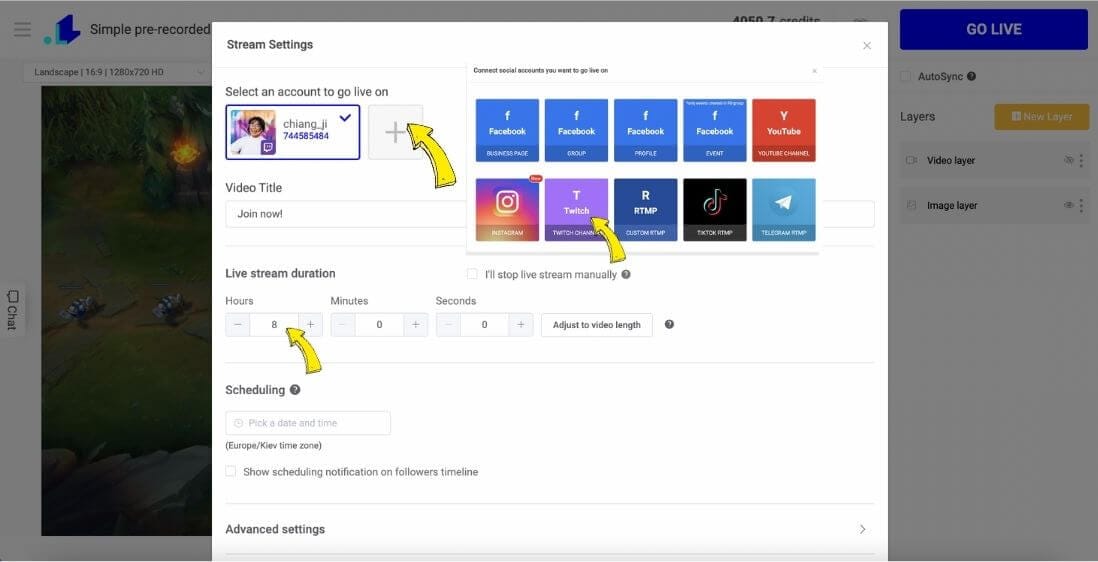Select the chiang_ji Twitch account card
This screenshot has width=1098, height=562.
pos(293,132)
